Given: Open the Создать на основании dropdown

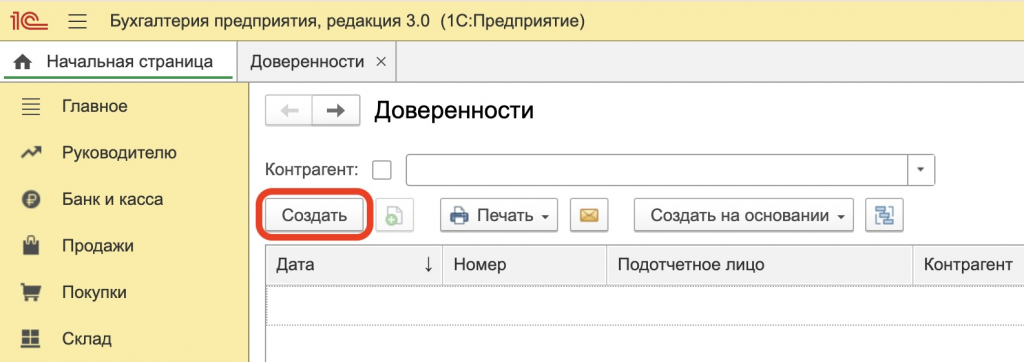Looking at the screenshot, I should point(744,215).
